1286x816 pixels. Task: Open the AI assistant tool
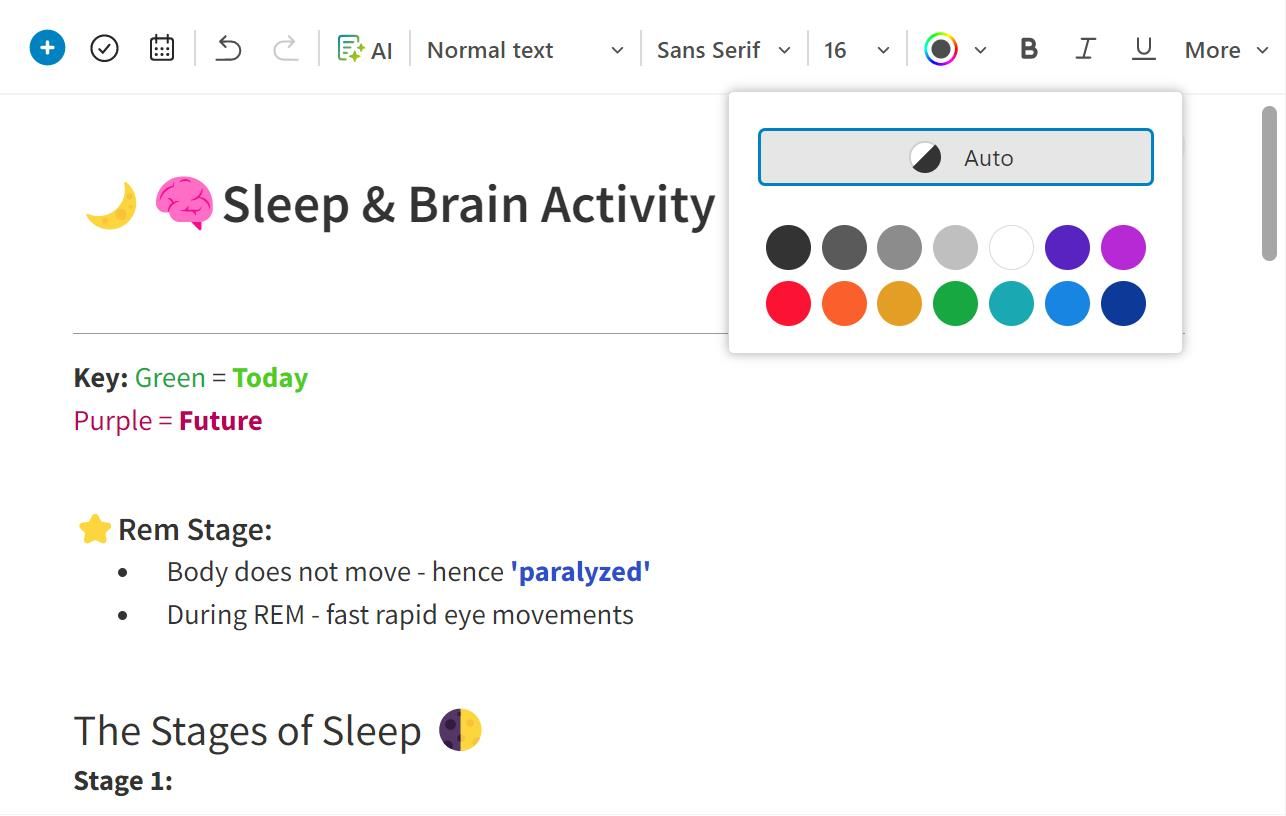coord(365,48)
